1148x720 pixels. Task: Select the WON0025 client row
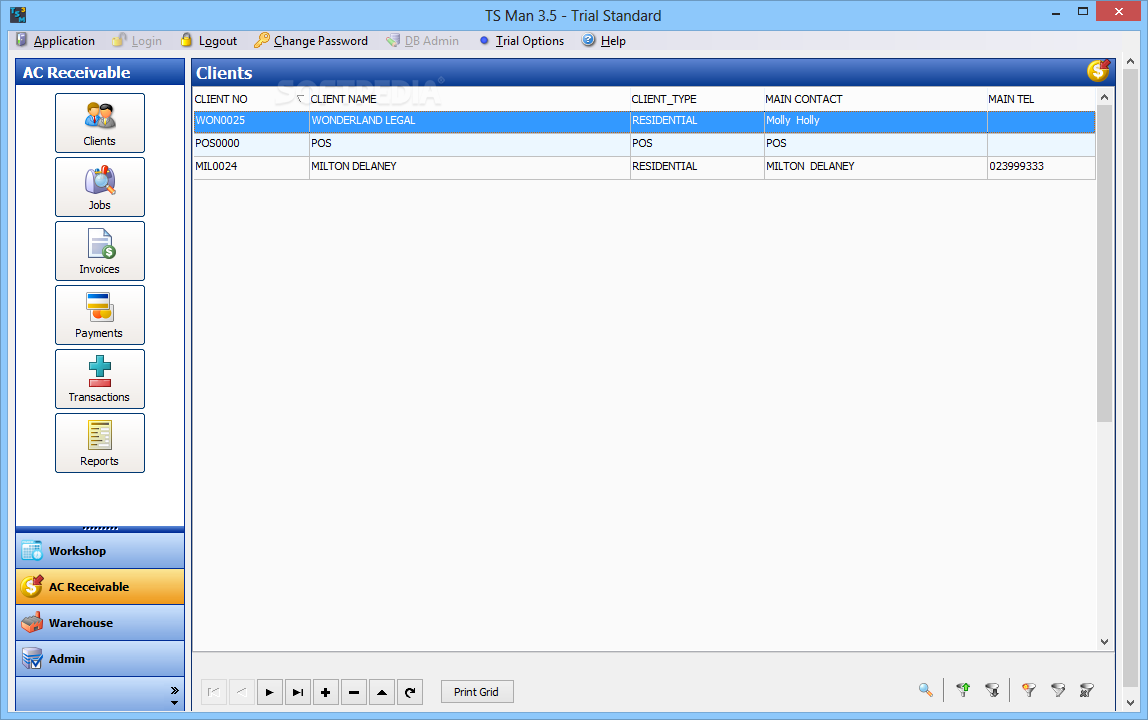[x=644, y=121]
